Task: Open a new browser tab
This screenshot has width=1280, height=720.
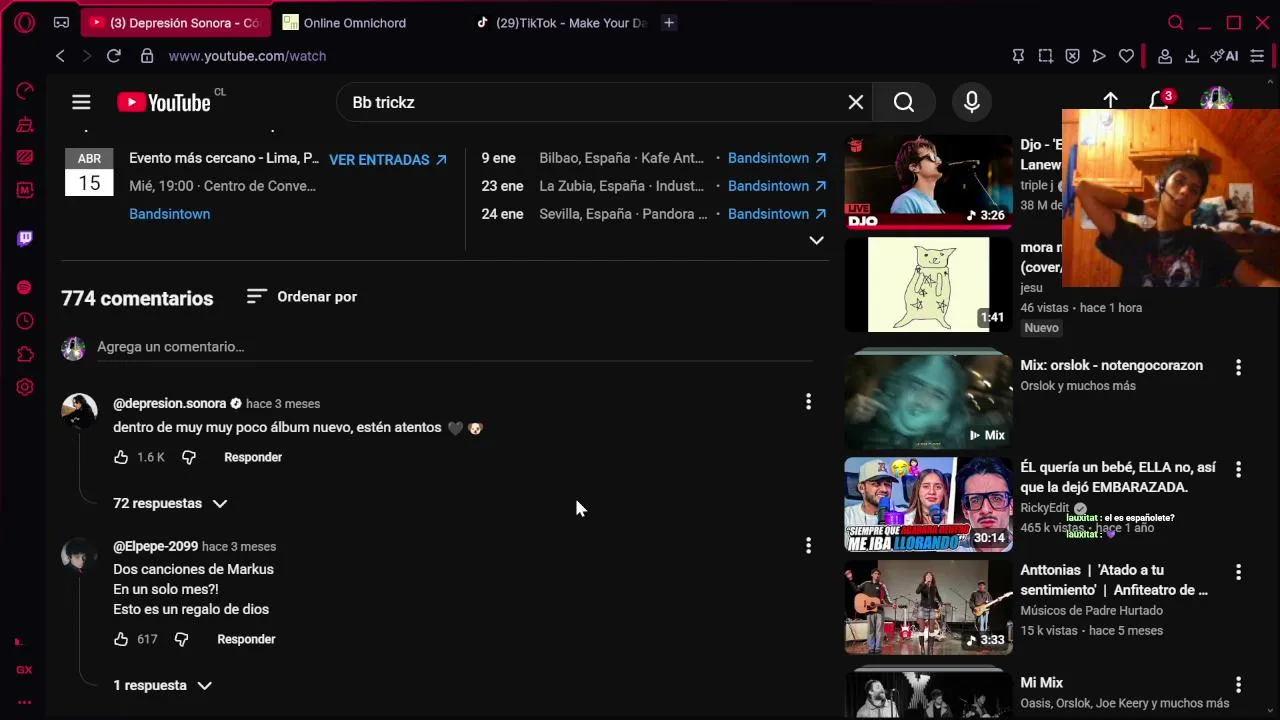Action: [669, 22]
